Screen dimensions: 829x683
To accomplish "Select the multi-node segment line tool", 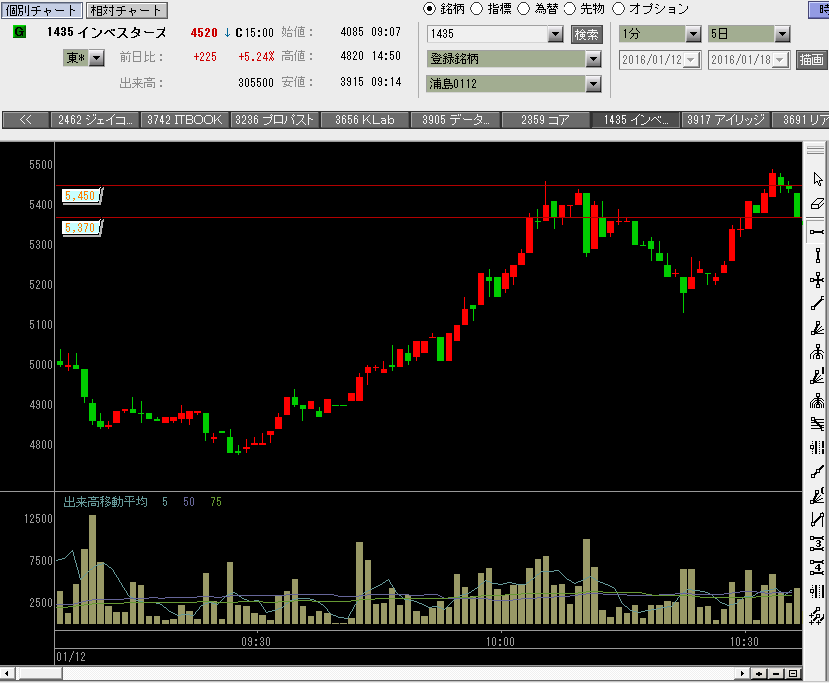I will tap(817, 472).
